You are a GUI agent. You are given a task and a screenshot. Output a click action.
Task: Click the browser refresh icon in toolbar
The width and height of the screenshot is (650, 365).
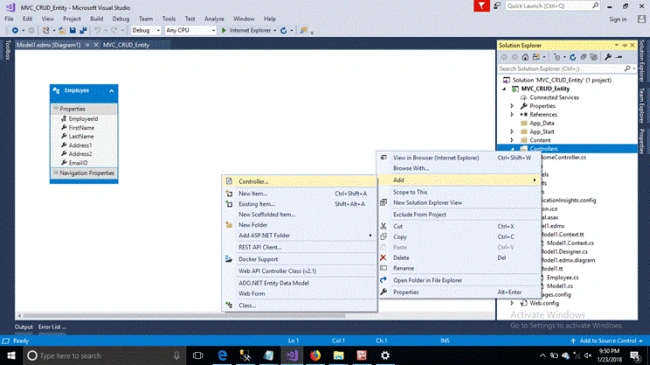(284, 30)
